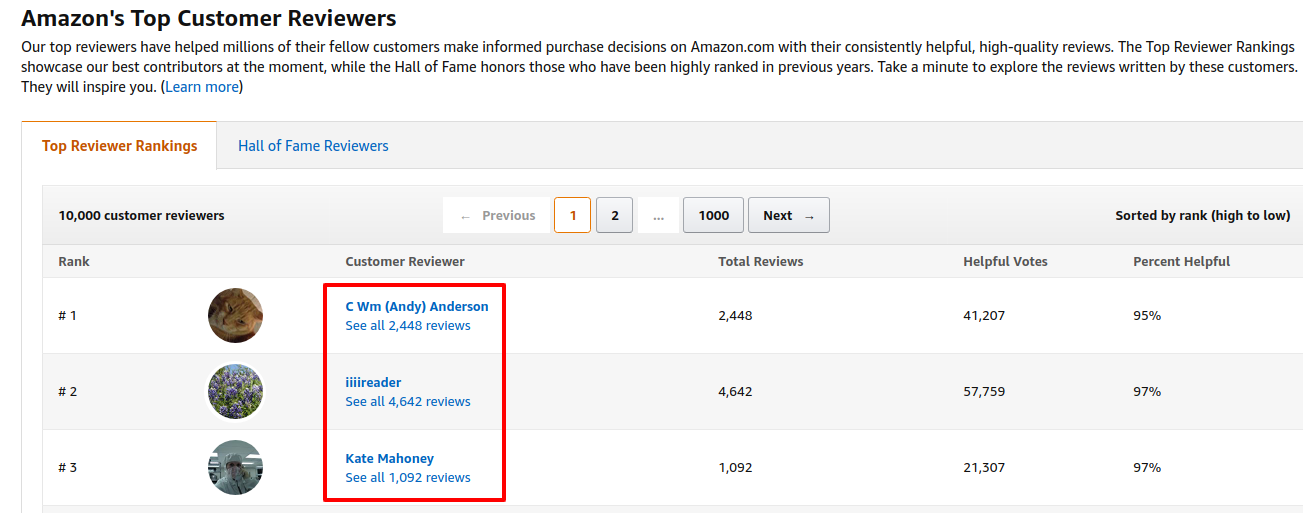Click the Rank column header
This screenshot has height=513, width=1303.
[74, 262]
